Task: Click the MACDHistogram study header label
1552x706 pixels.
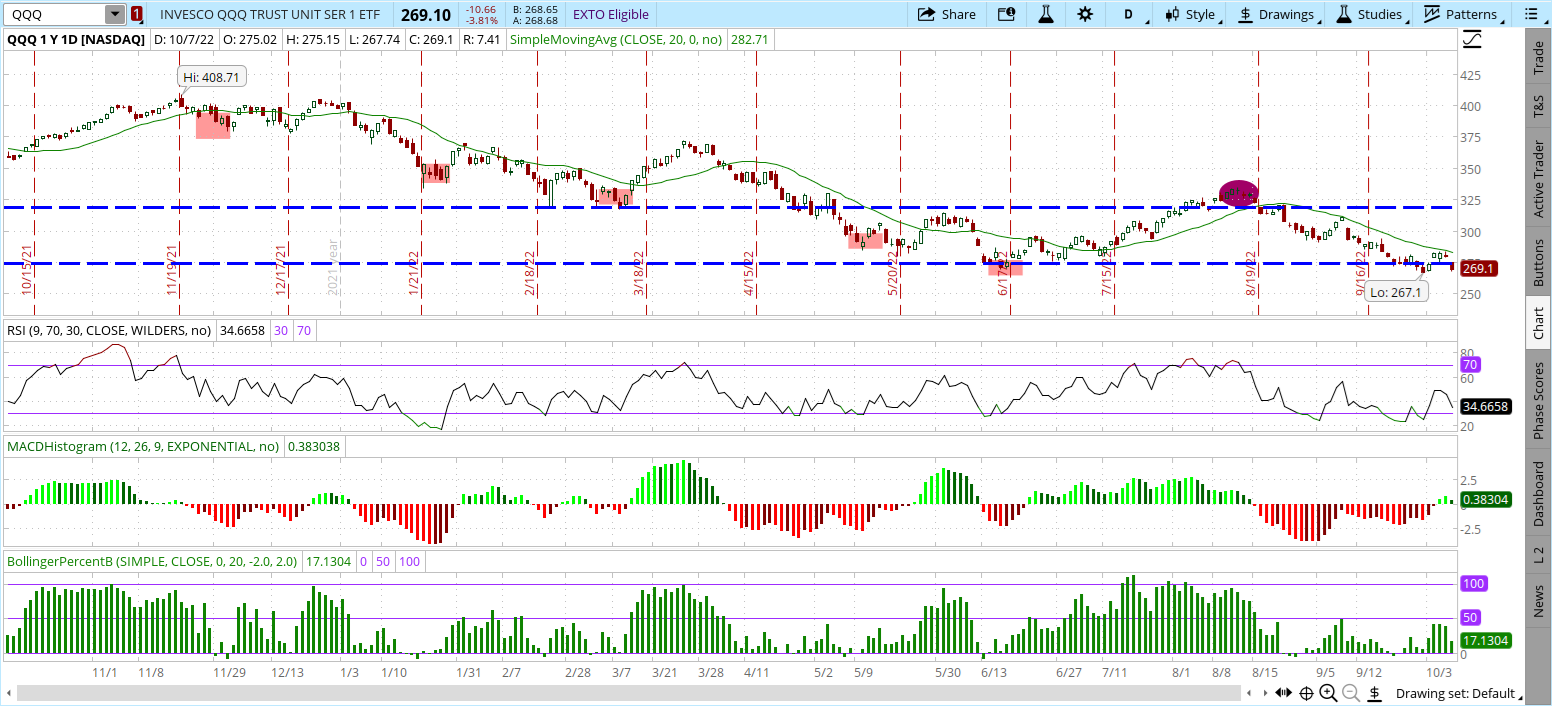Action: [145, 446]
